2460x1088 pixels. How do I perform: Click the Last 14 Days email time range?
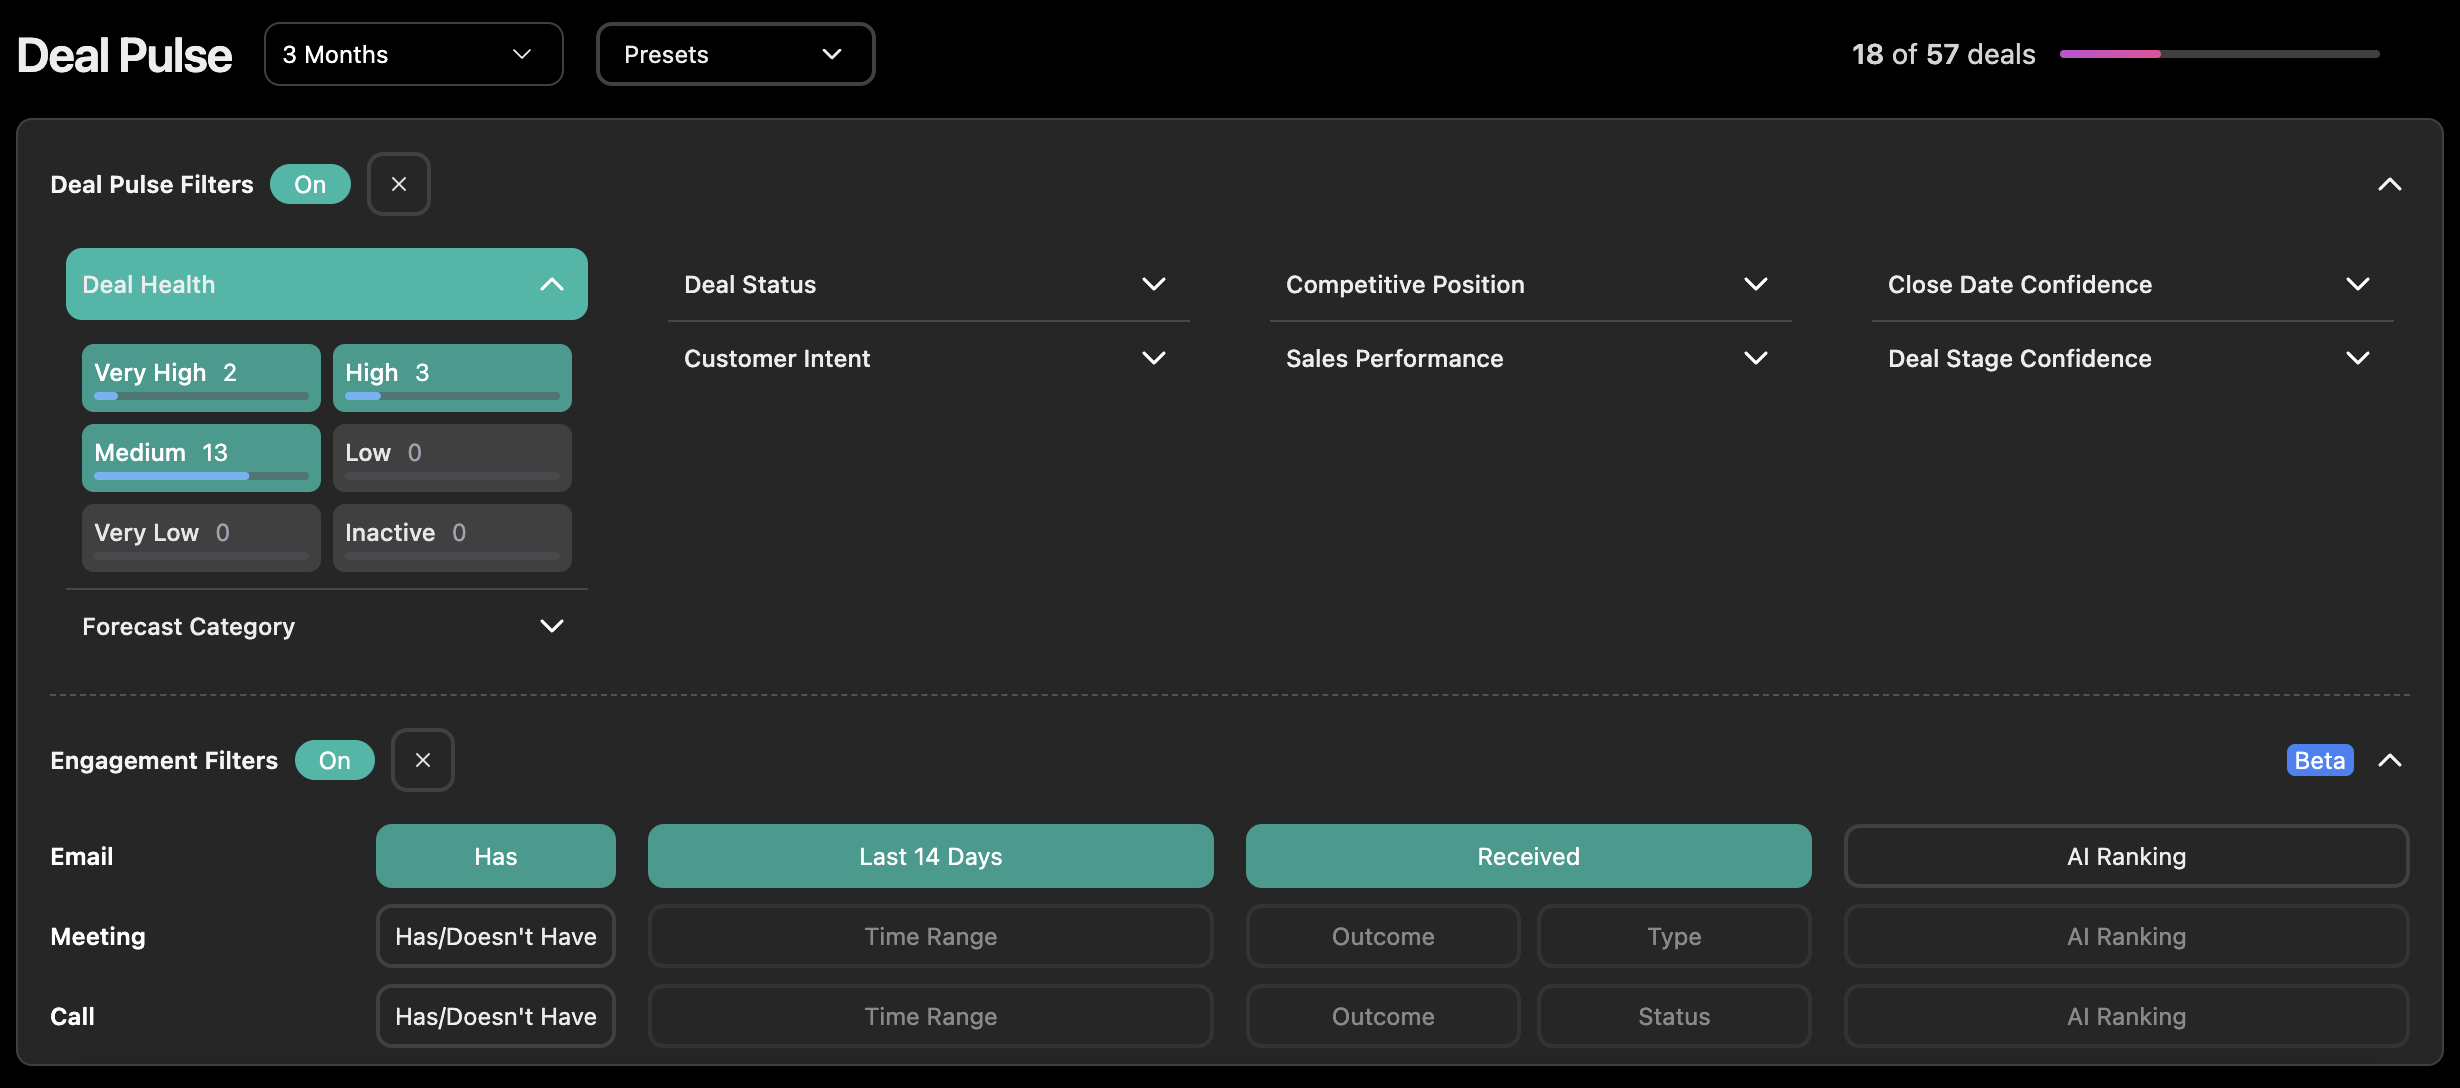click(x=929, y=856)
